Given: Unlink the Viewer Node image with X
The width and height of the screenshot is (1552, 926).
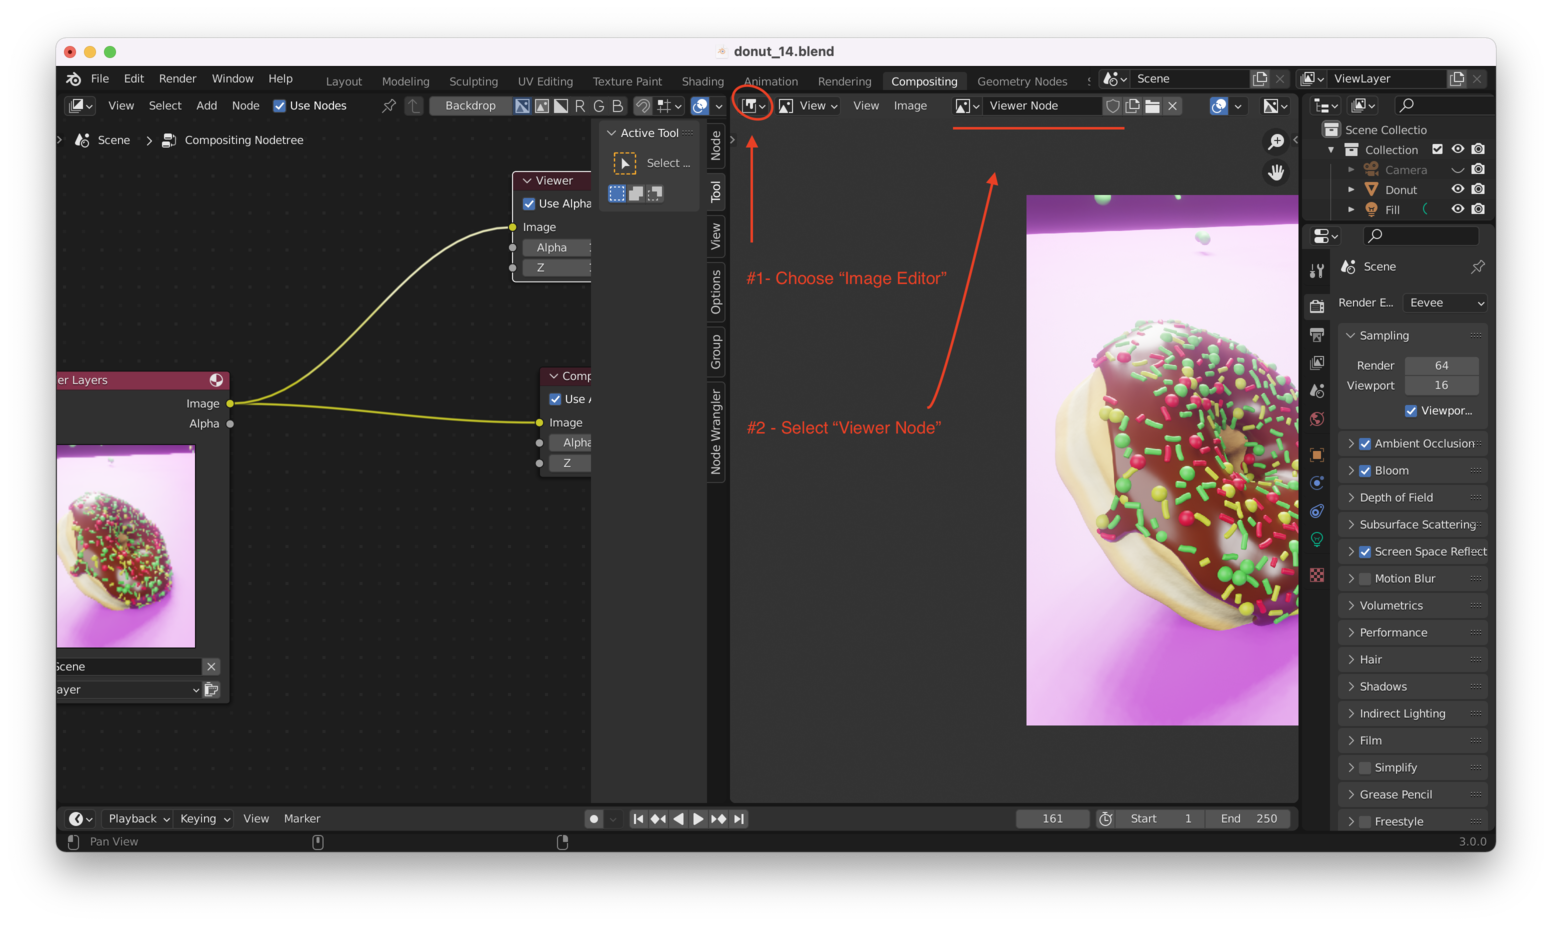Looking at the screenshot, I should click(1173, 106).
